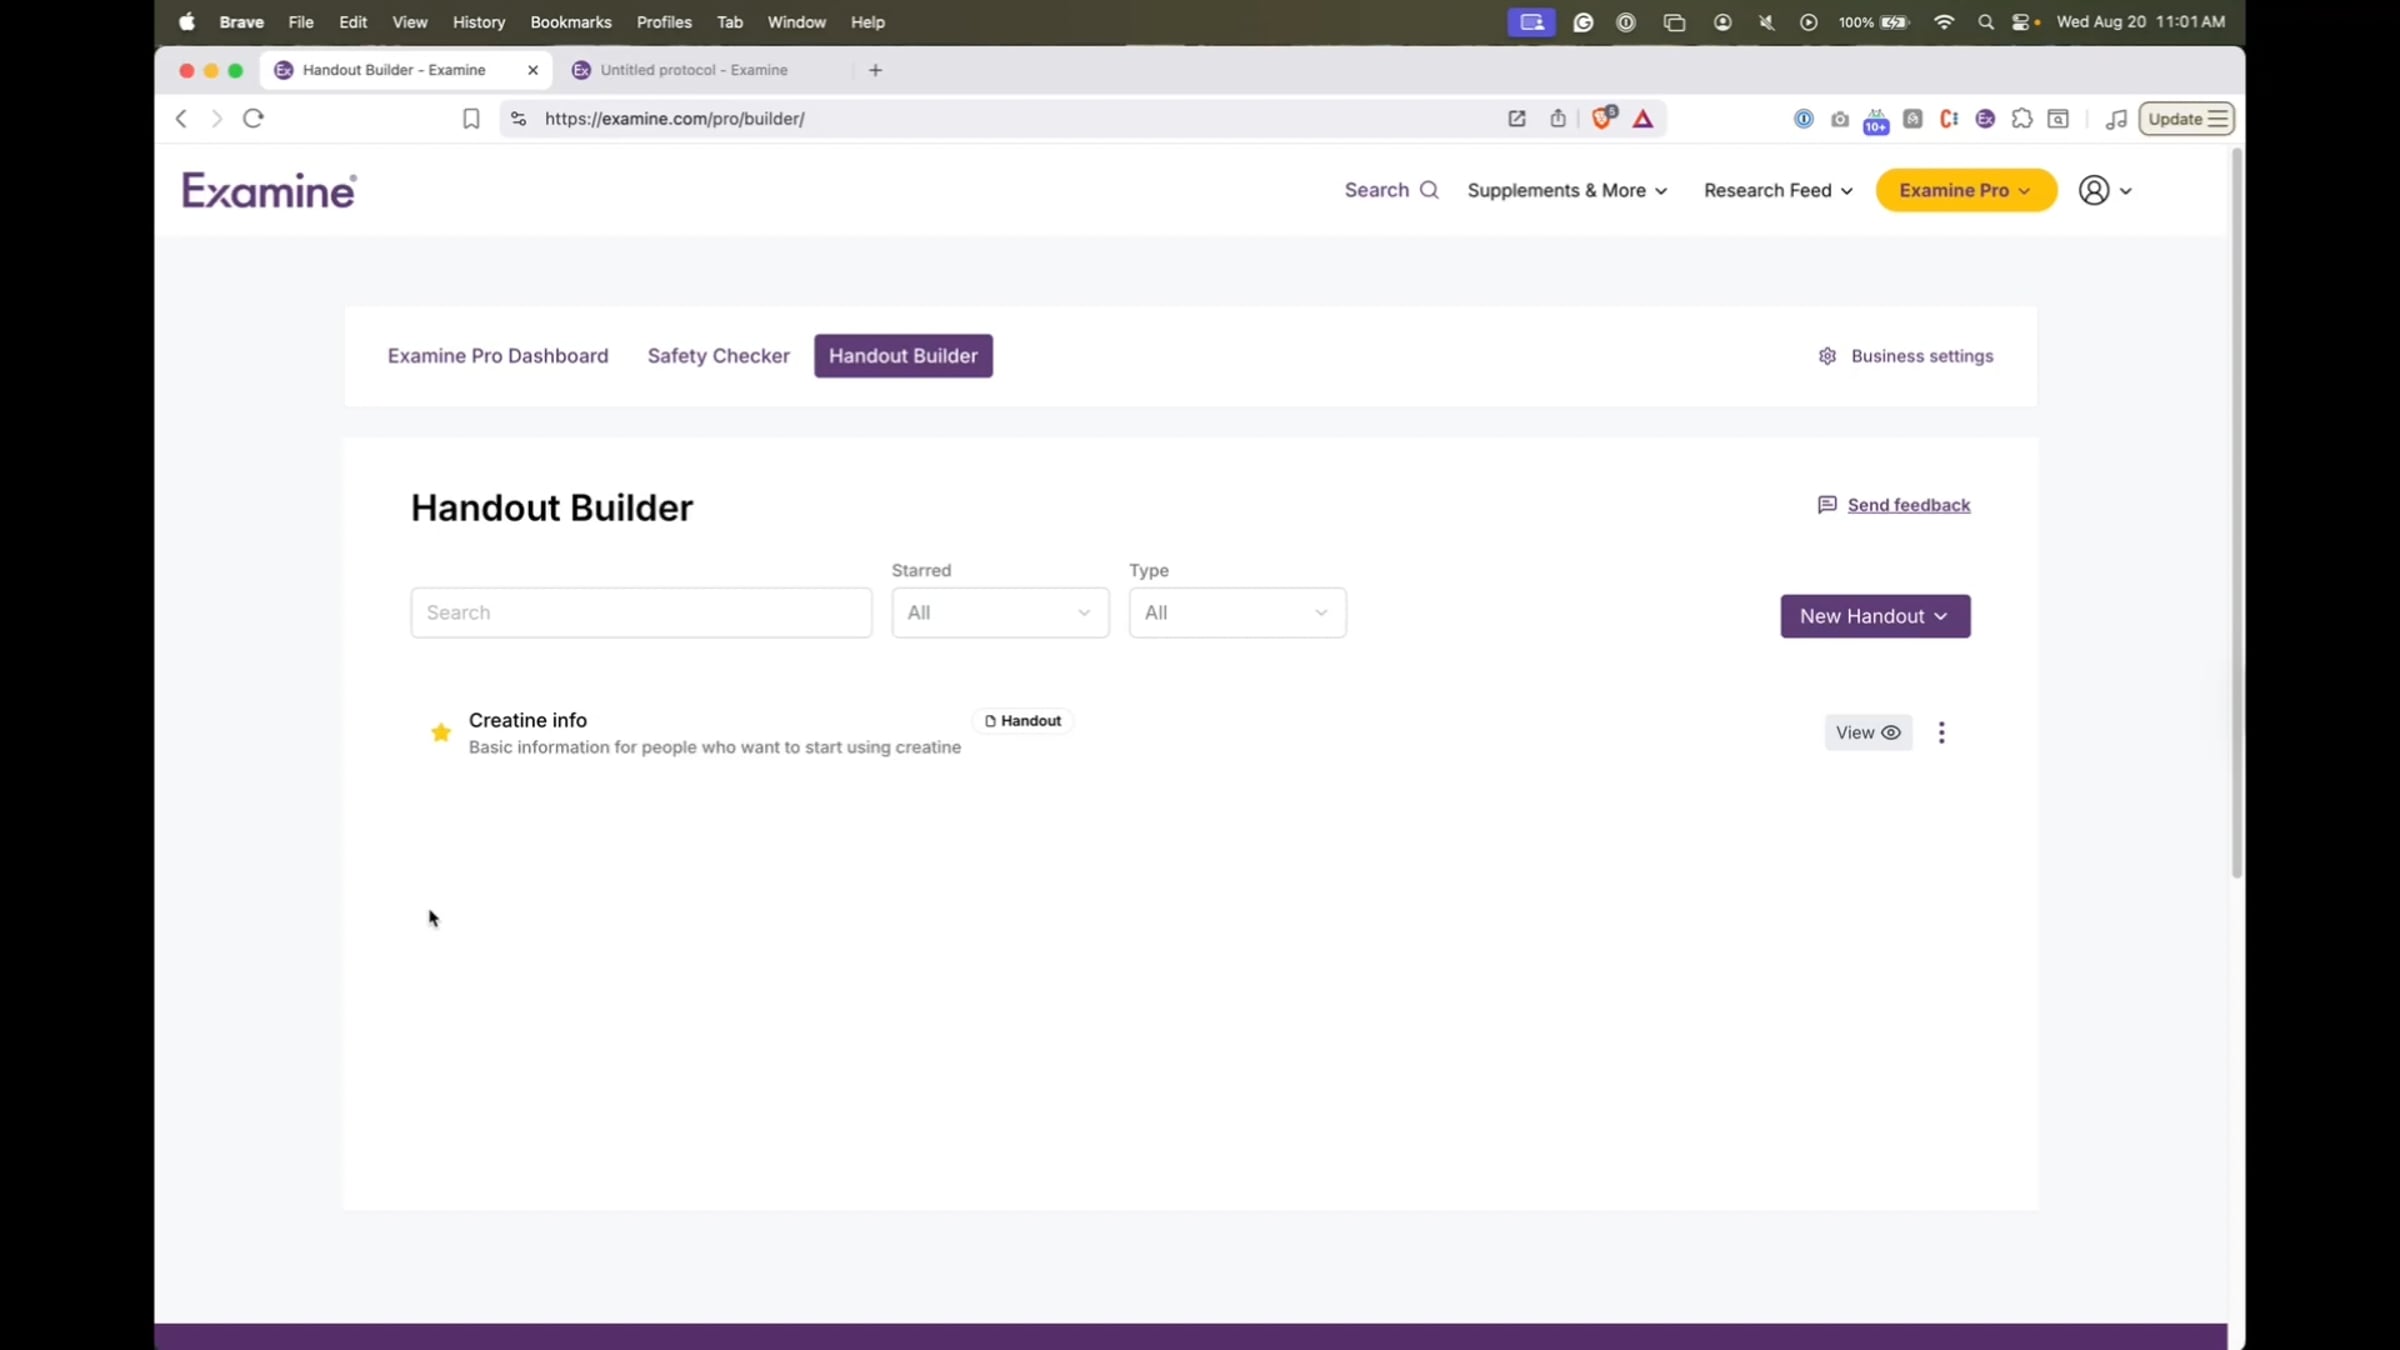Click the share icon in address bar

[1557, 119]
